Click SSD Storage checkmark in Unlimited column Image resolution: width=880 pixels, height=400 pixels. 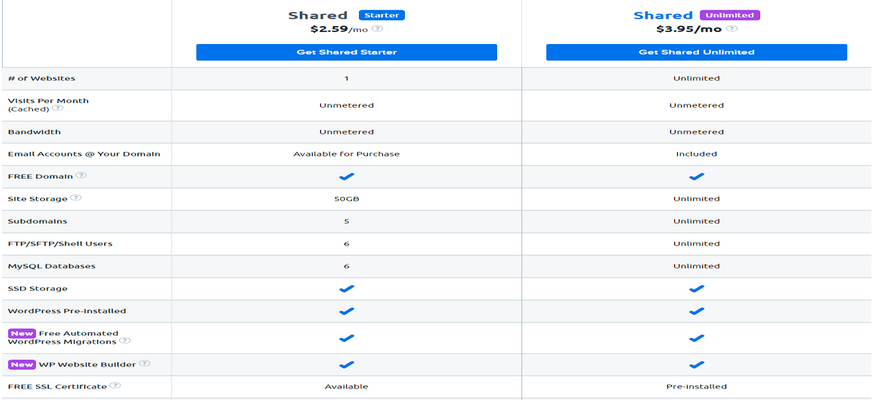coord(696,288)
